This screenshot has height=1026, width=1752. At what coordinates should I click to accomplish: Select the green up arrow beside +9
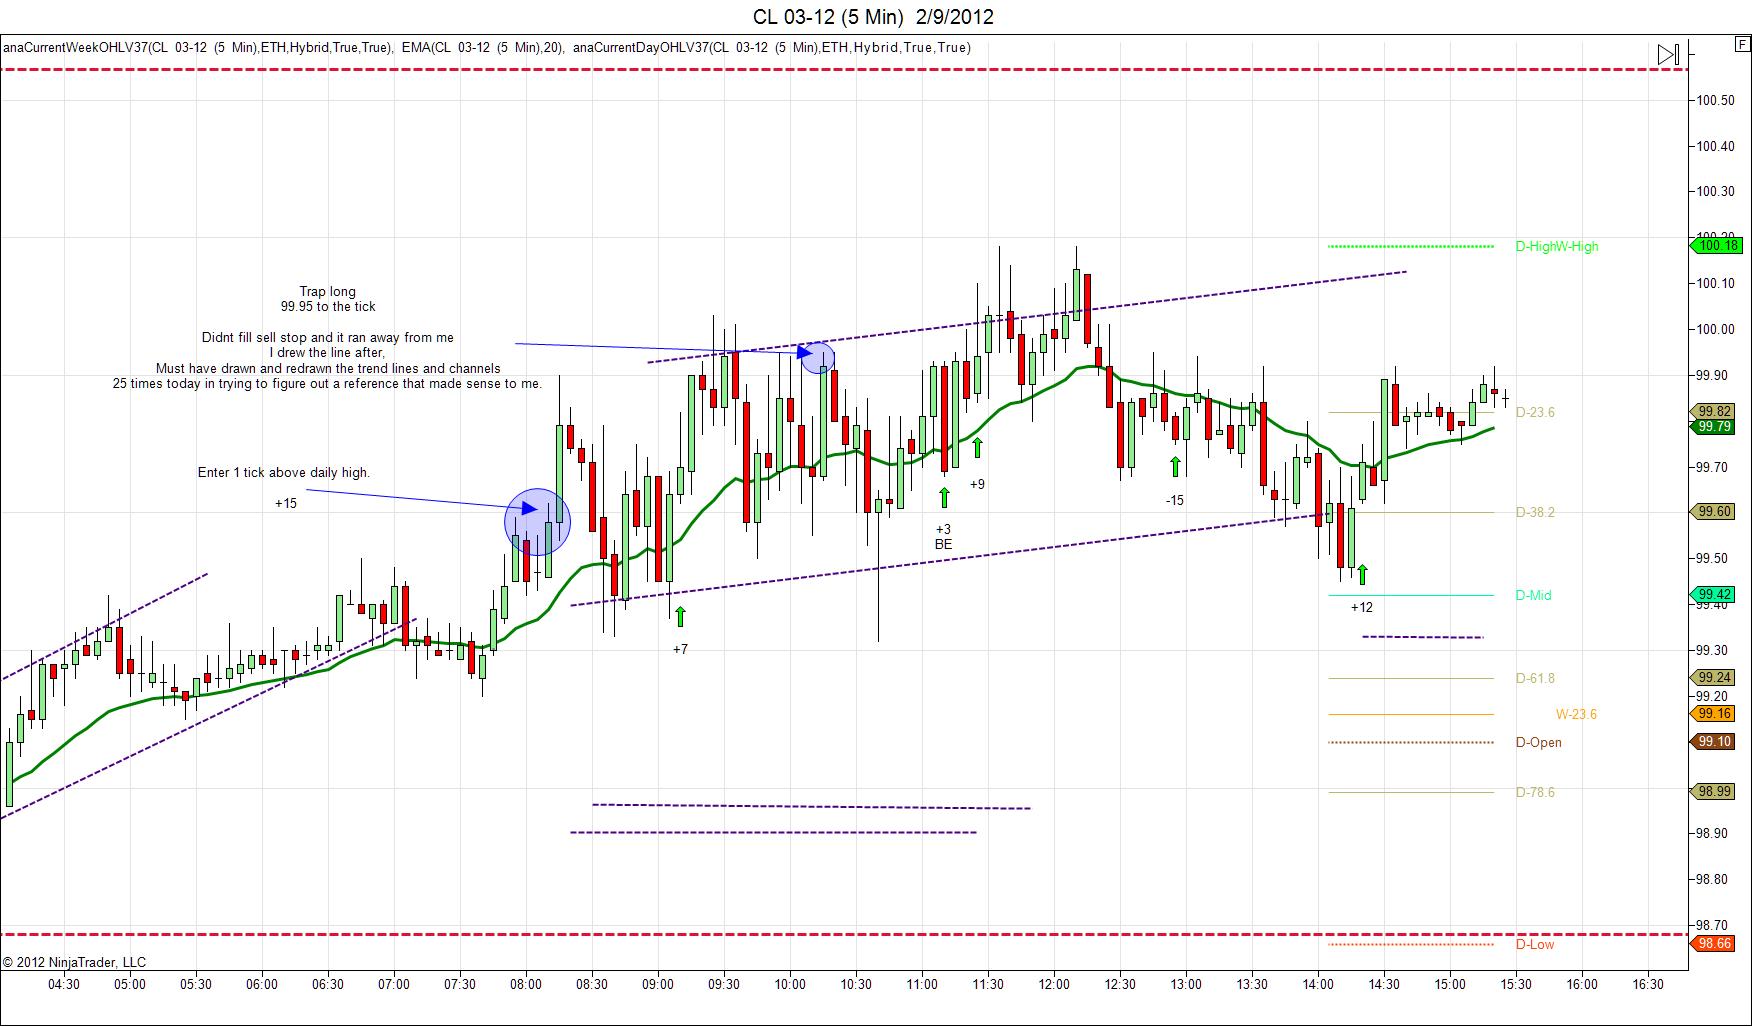pyautogui.click(x=977, y=448)
